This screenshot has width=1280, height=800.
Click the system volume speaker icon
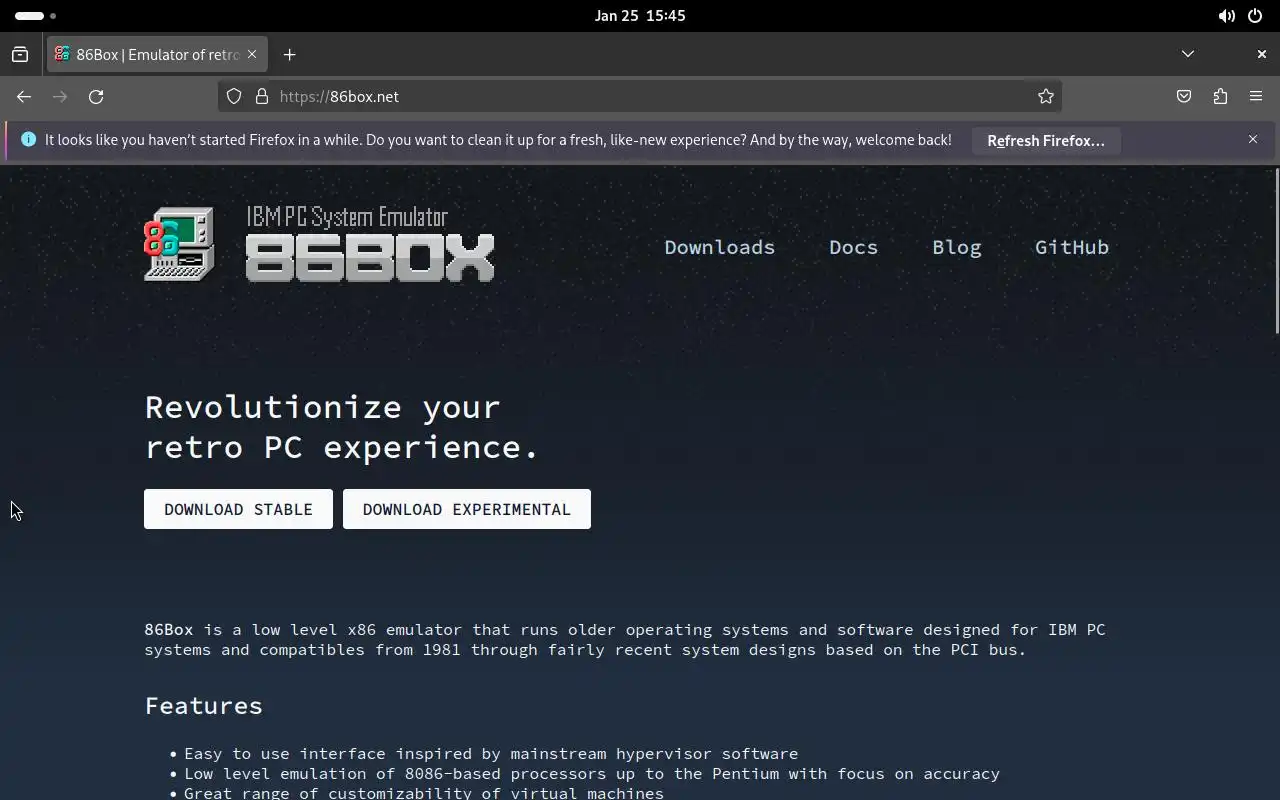[1226, 16]
